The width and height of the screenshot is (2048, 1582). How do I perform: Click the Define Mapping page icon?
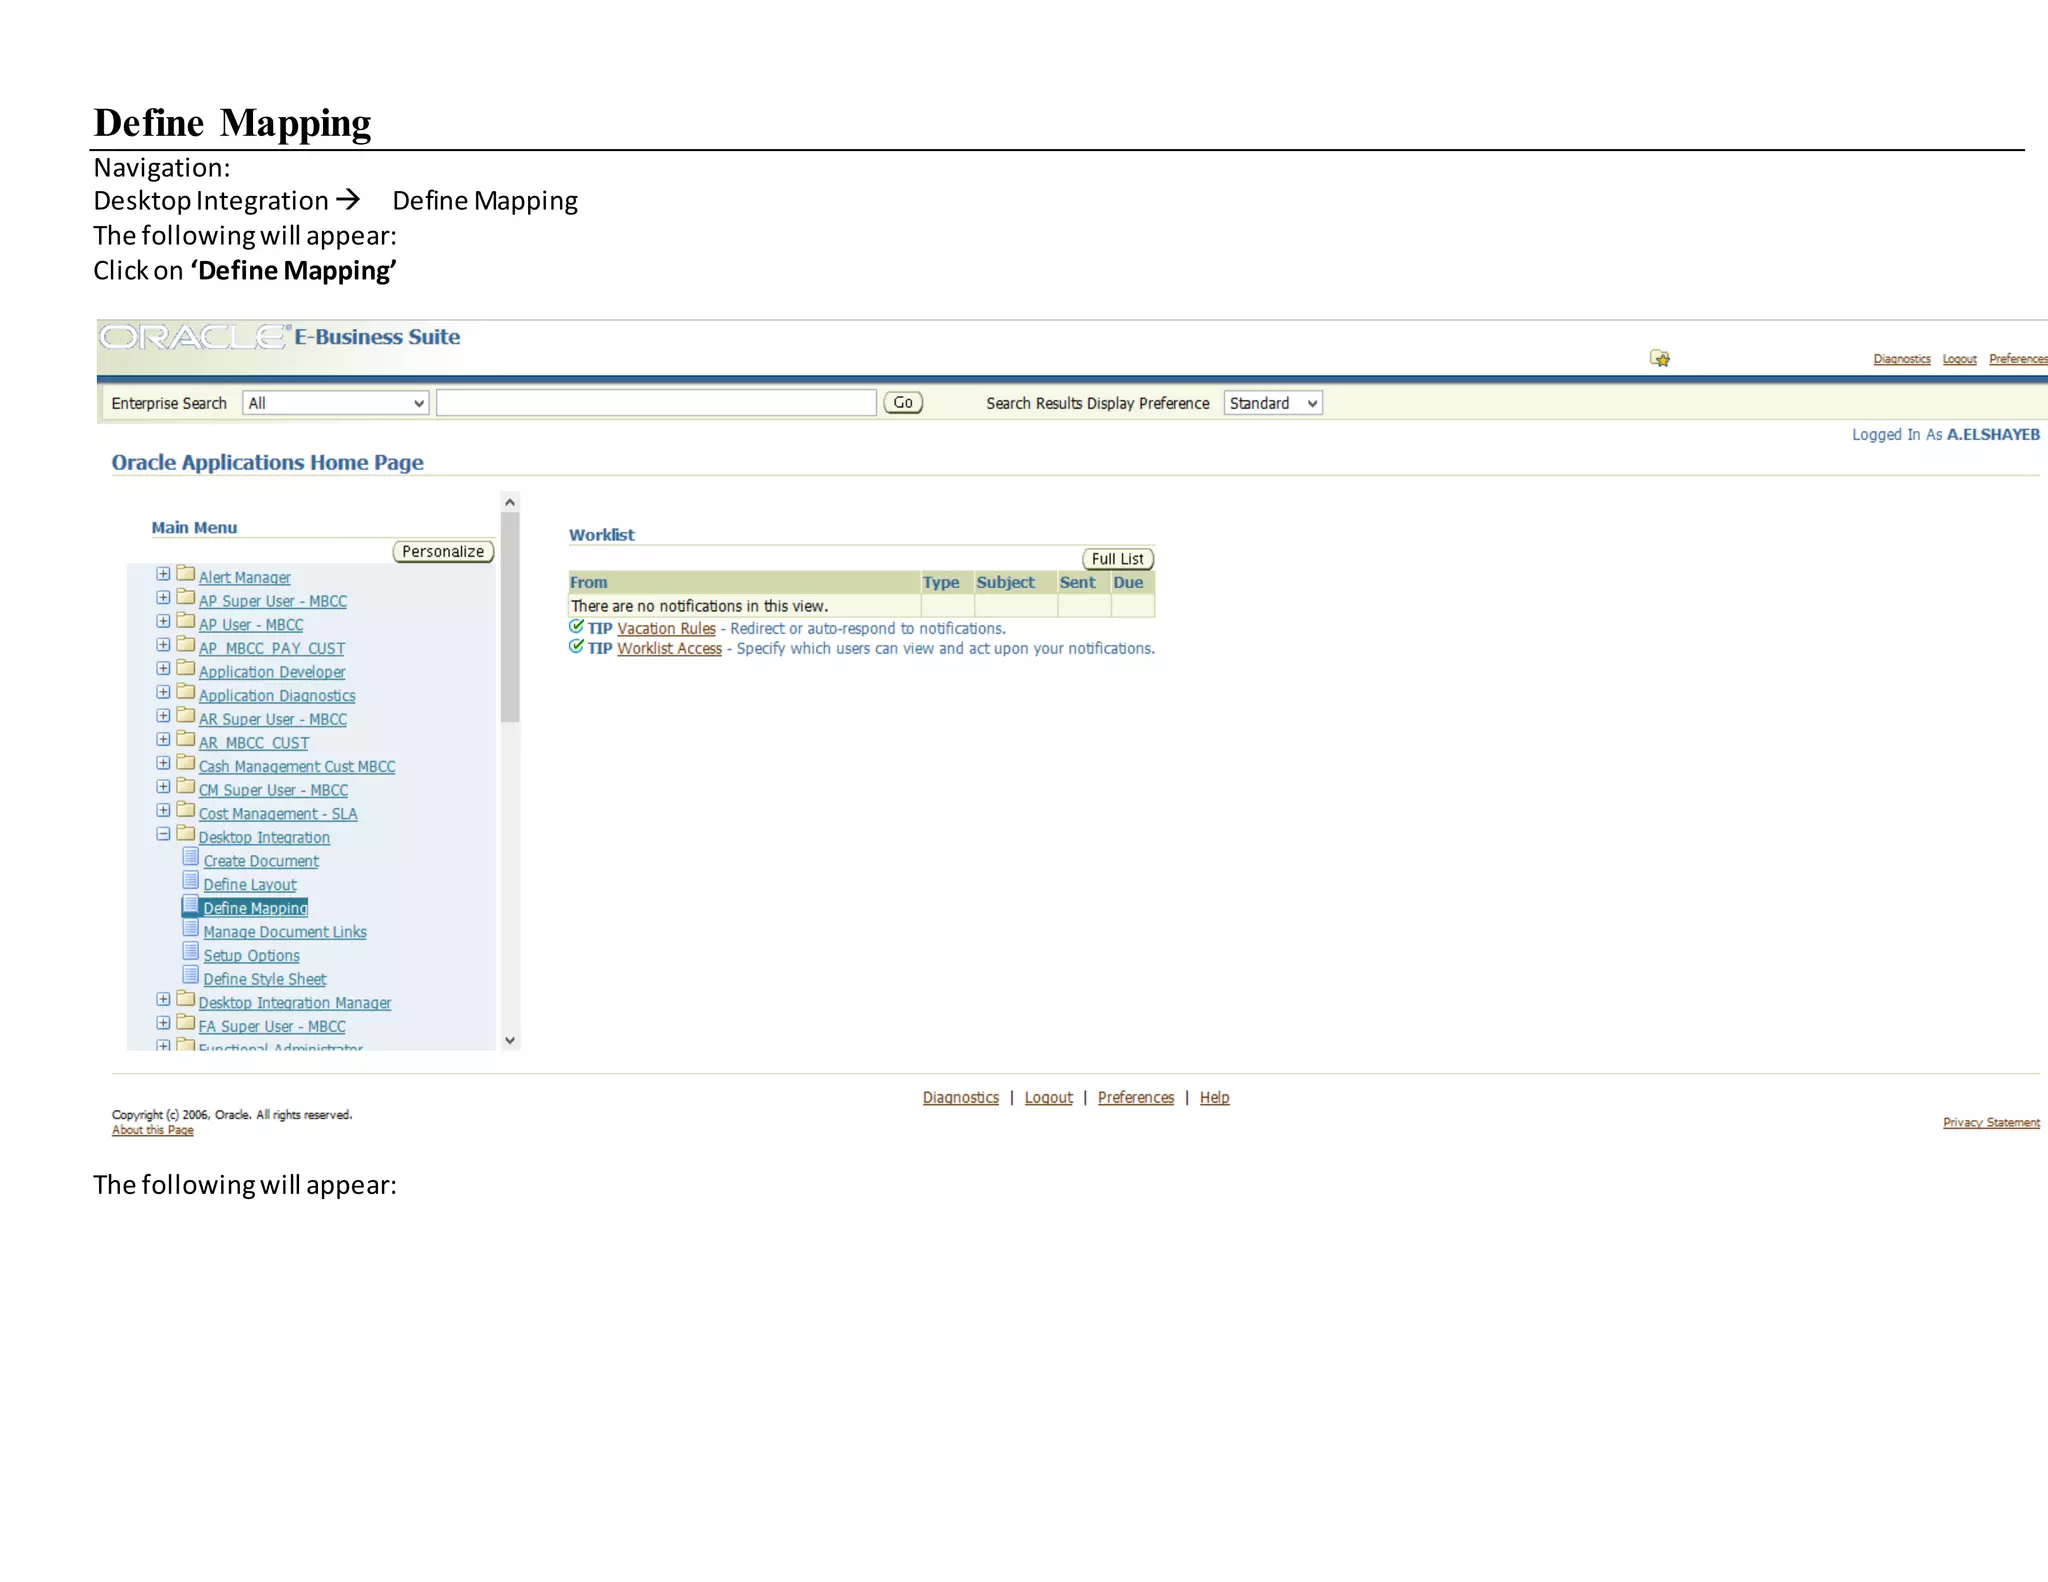pos(191,905)
